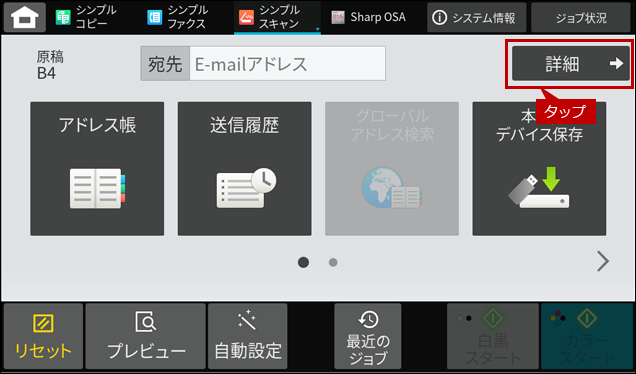Open 送信履歴 sending history tile

pyautogui.click(x=245, y=169)
